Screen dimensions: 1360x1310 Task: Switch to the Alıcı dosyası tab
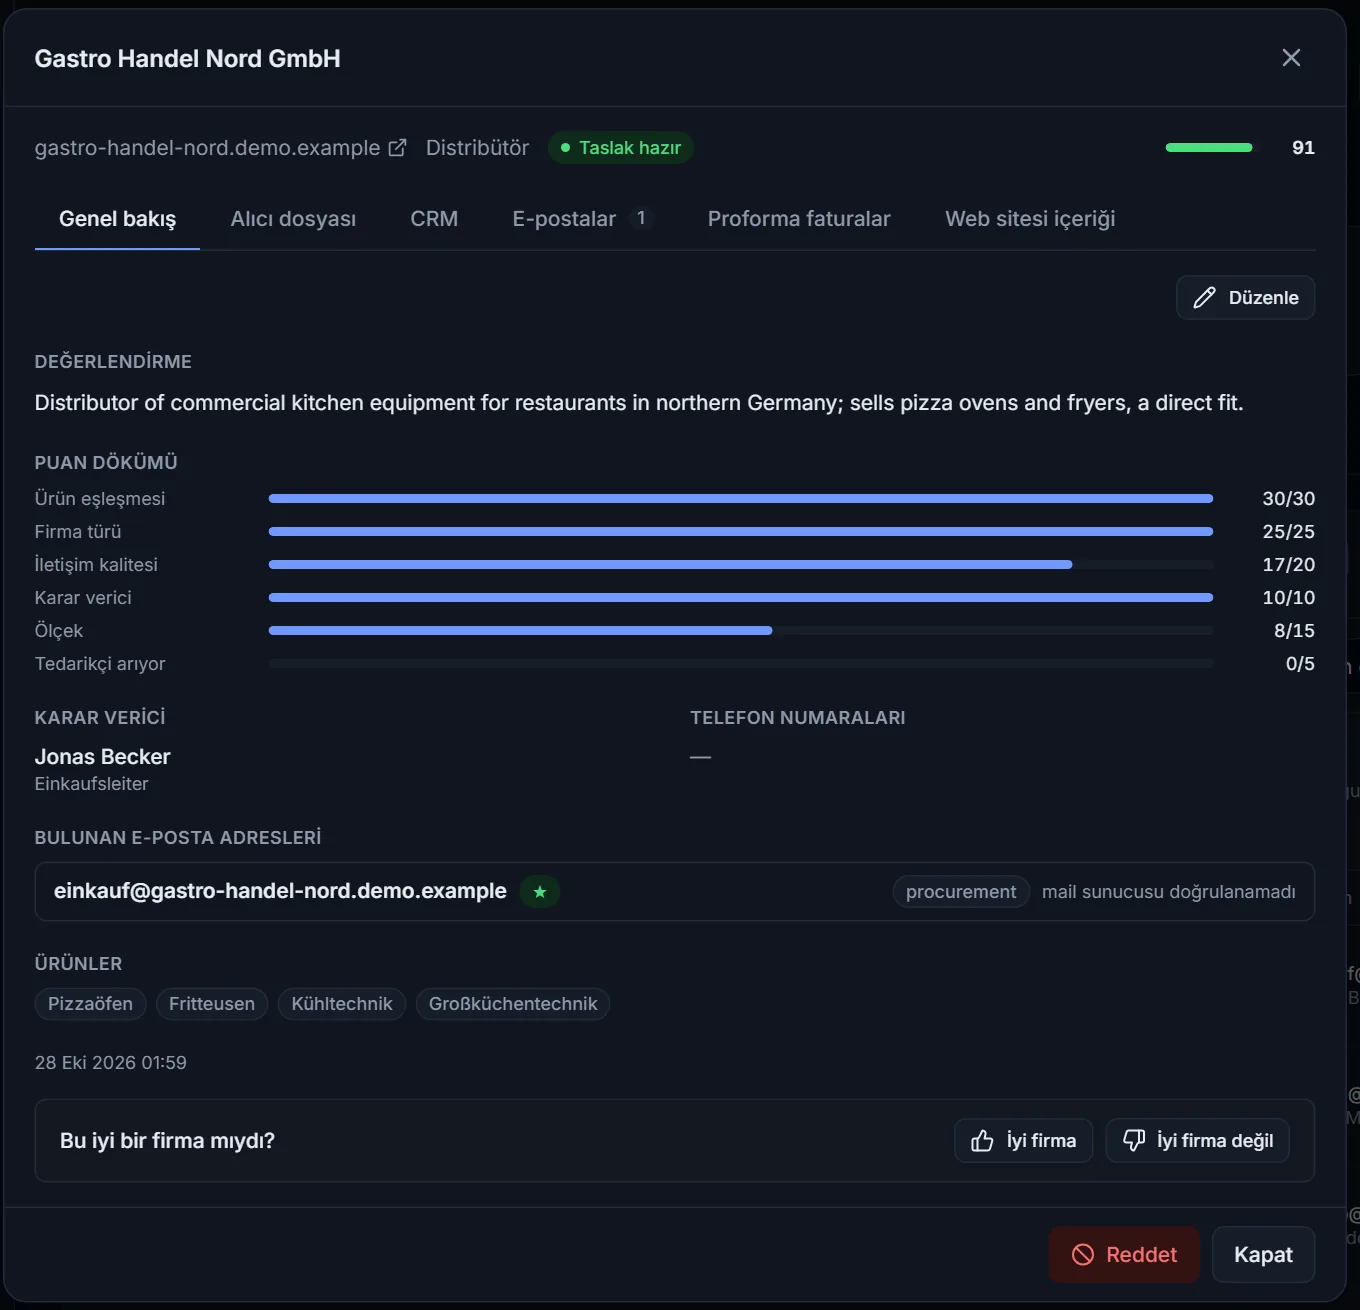click(x=293, y=219)
